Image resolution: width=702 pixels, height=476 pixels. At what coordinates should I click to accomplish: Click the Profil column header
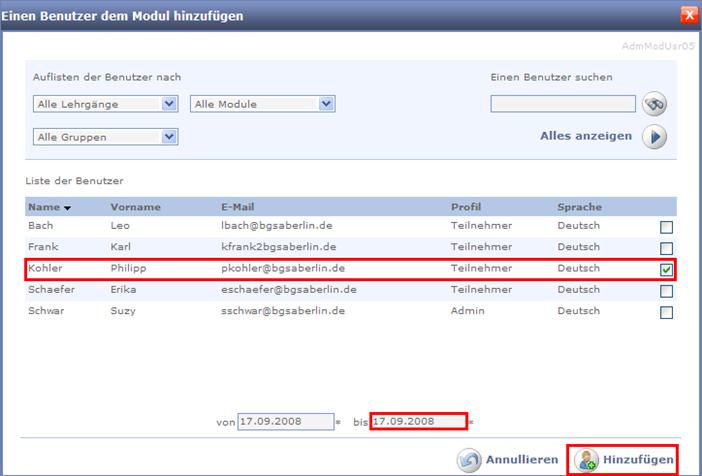(x=466, y=207)
